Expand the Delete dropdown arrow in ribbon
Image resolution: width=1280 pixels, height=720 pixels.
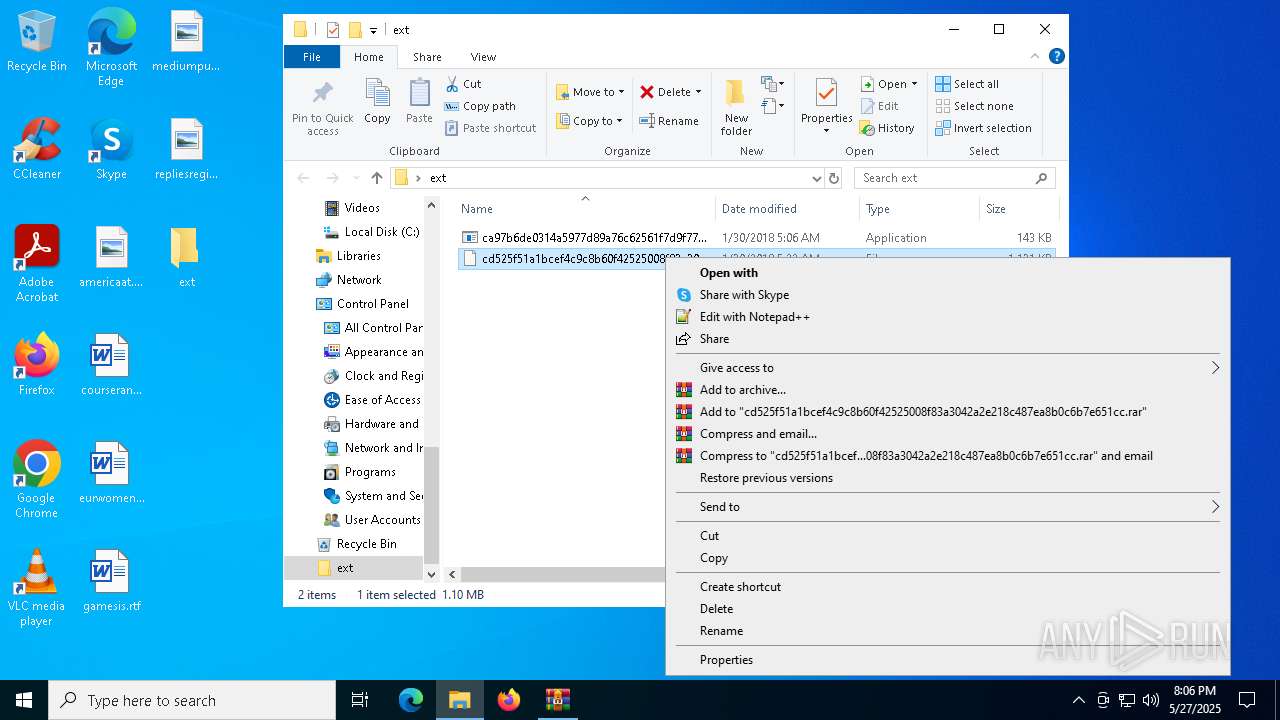(698, 92)
